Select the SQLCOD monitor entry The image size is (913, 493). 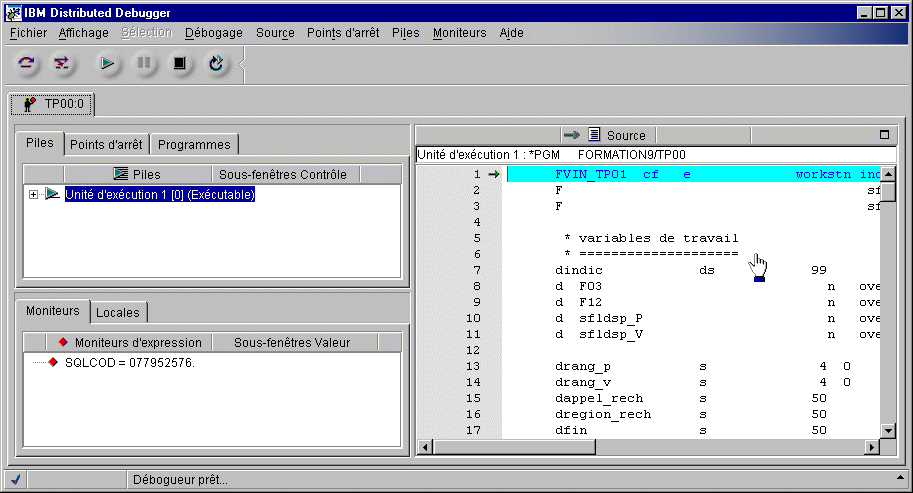click(129, 362)
